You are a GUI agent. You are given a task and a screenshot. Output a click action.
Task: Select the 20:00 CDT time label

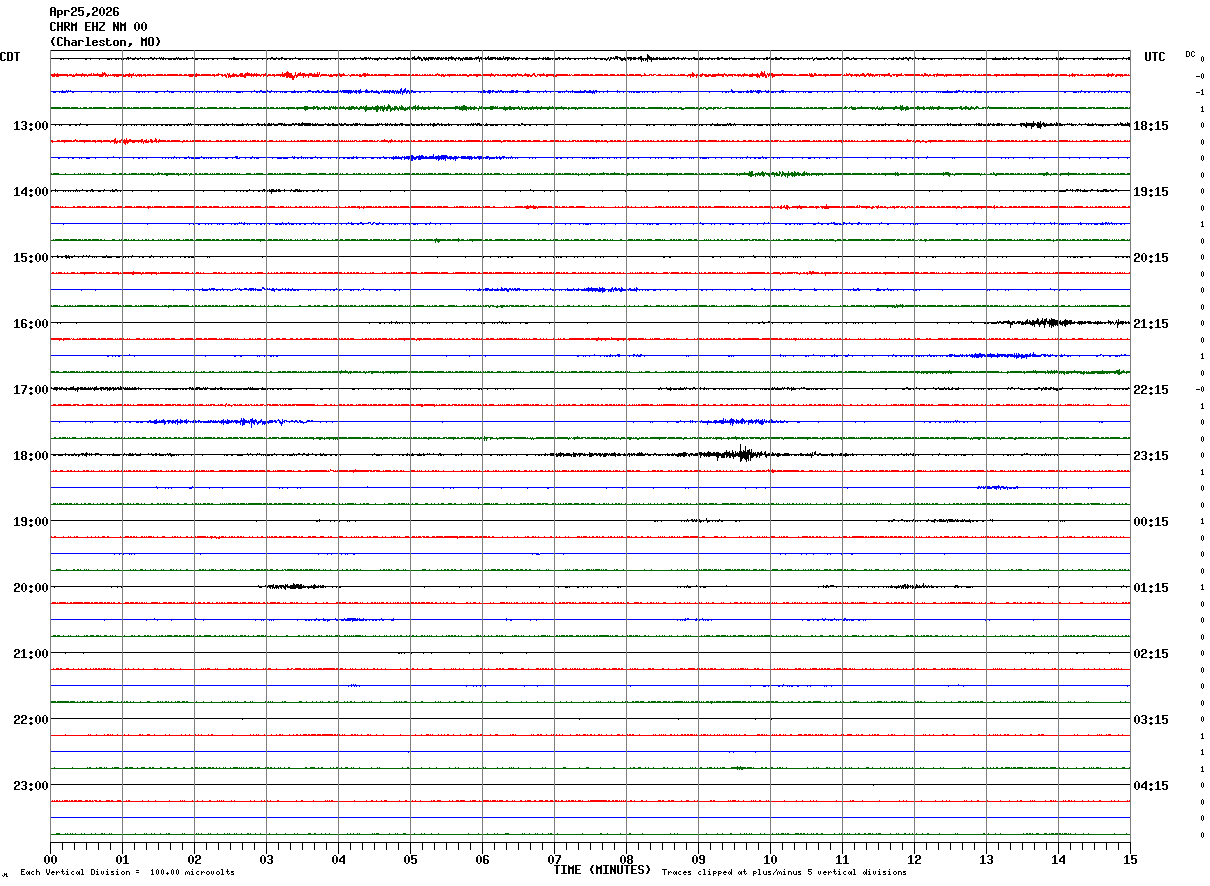31,588
